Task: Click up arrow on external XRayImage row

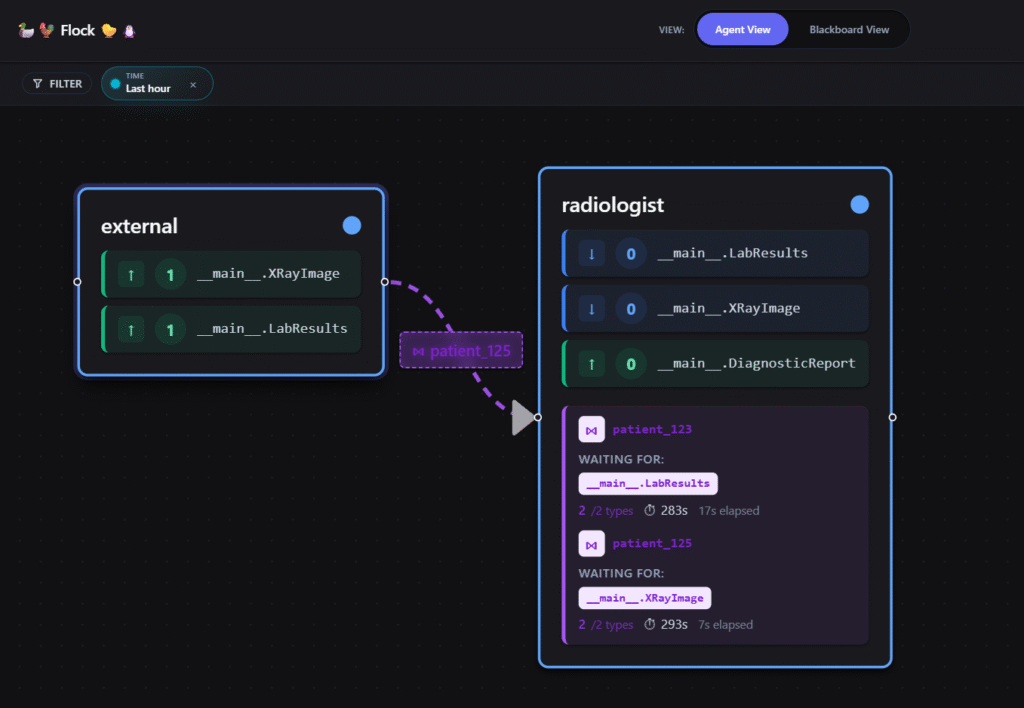Action: click(131, 274)
